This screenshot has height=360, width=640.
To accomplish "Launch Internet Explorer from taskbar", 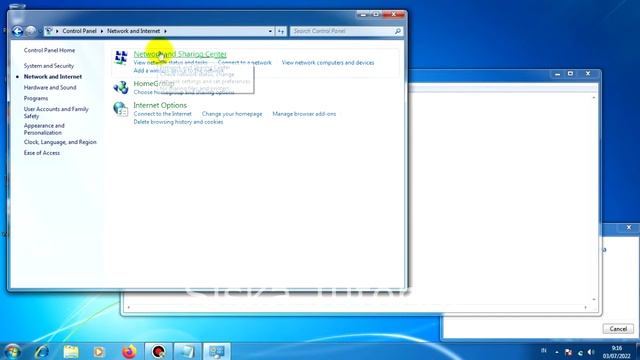I will point(42,351).
